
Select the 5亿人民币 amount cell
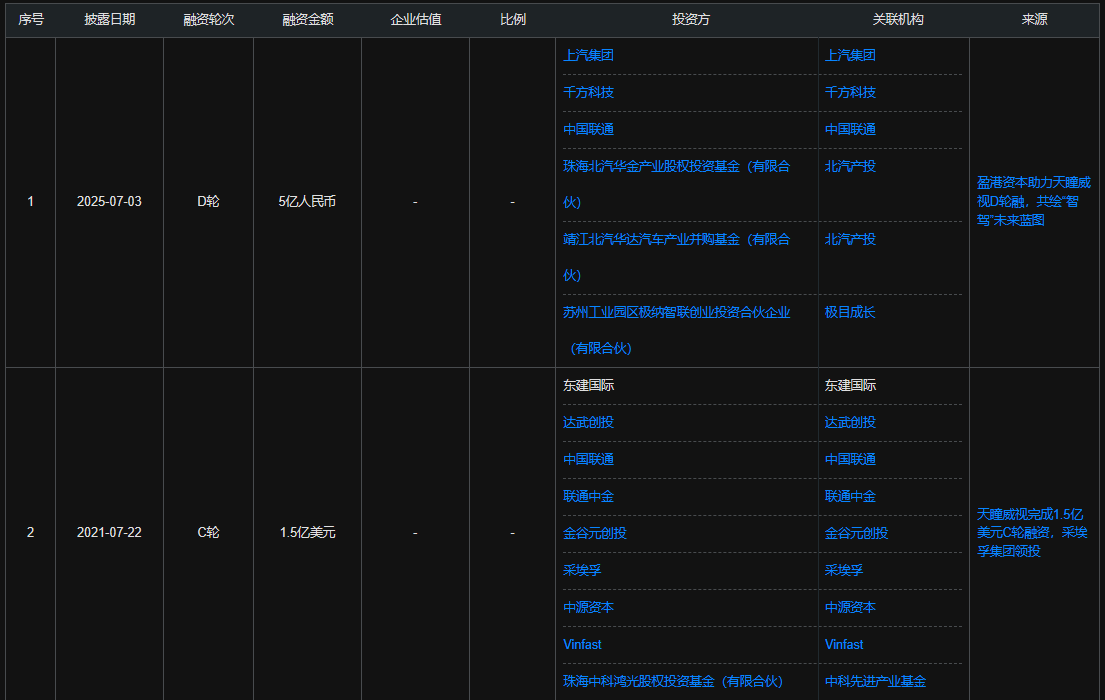[x=307, y=202]
